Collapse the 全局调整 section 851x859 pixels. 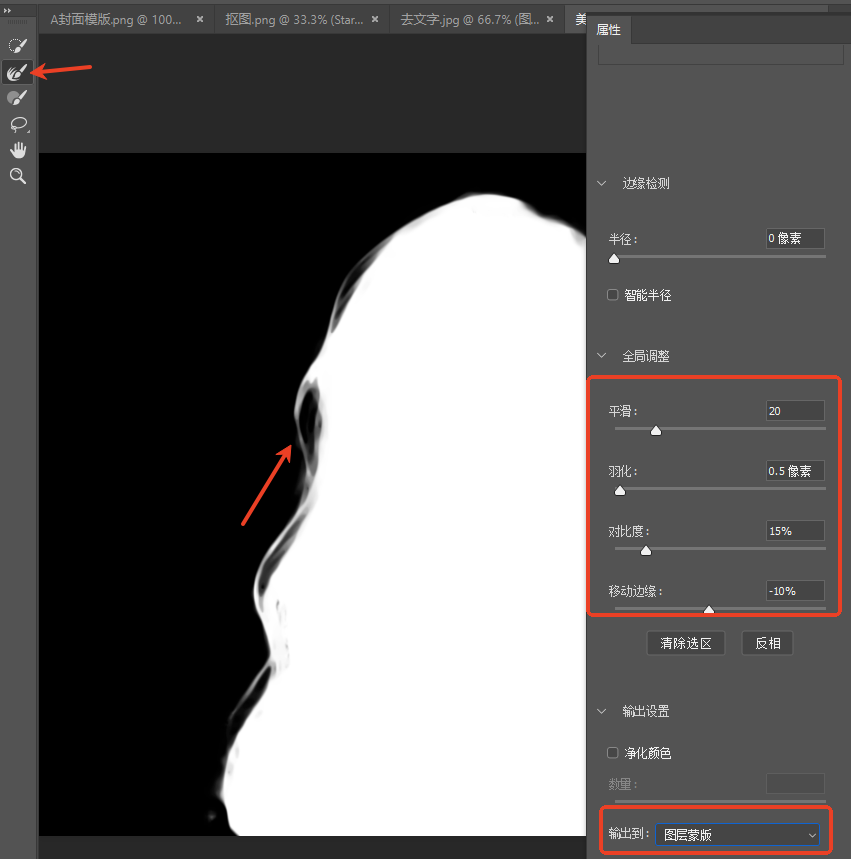602,356
